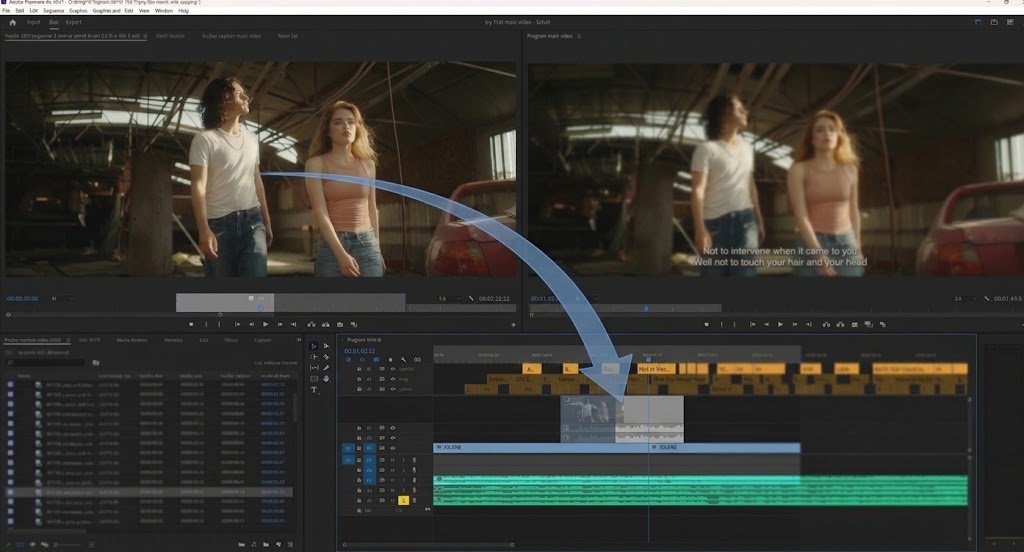Open timeline display settings wrench
Screen dimensions: 1024x552
[404, 360]
